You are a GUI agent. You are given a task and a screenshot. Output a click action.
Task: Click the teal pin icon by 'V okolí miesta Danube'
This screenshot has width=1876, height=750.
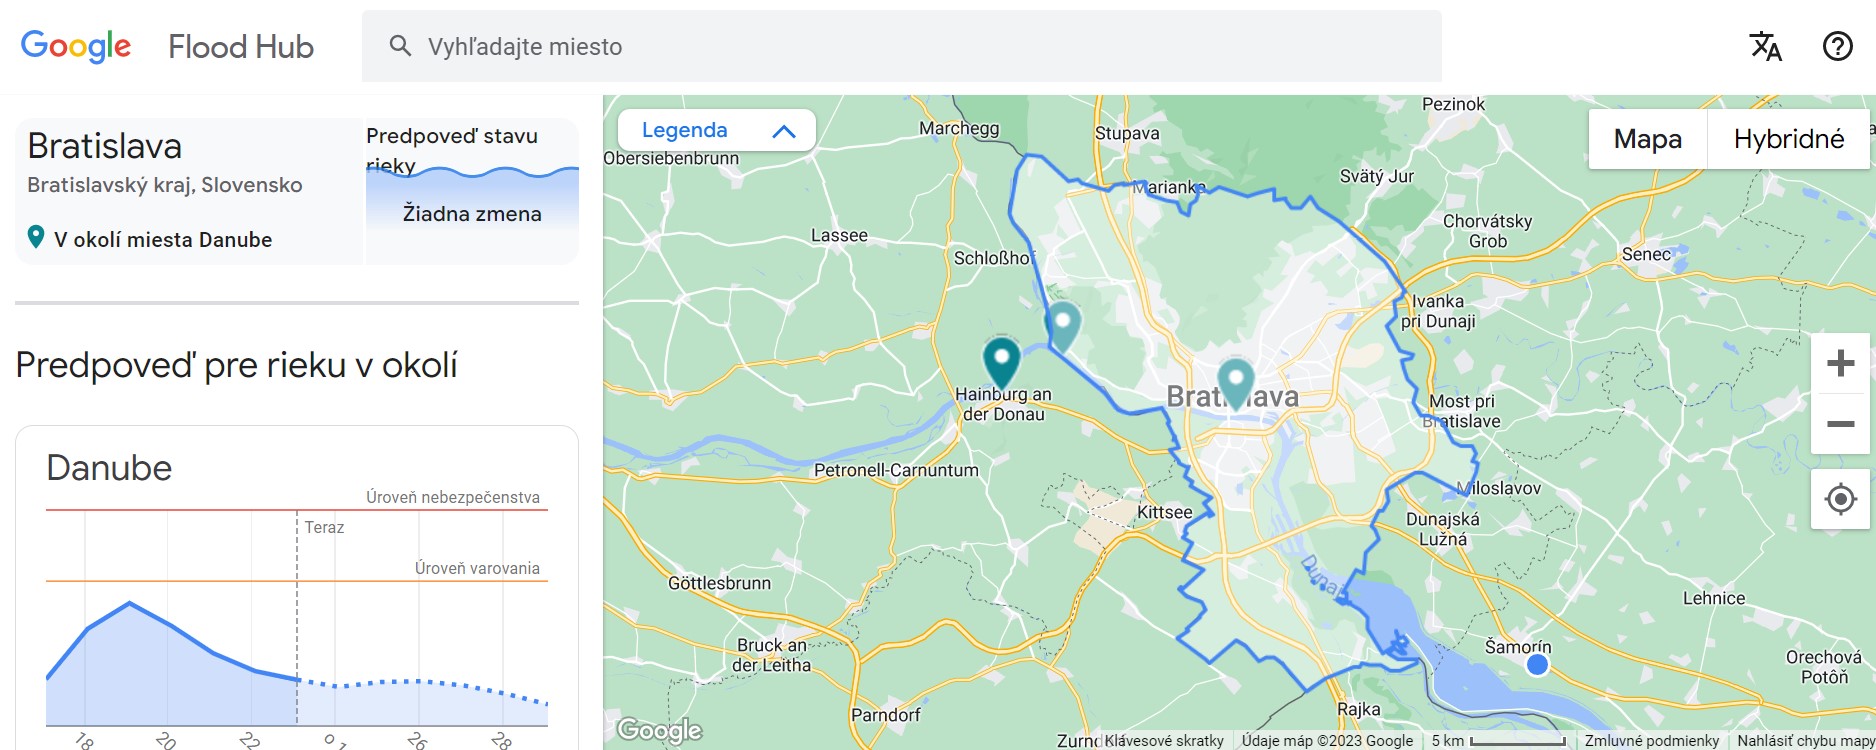(x=36, y=237)
